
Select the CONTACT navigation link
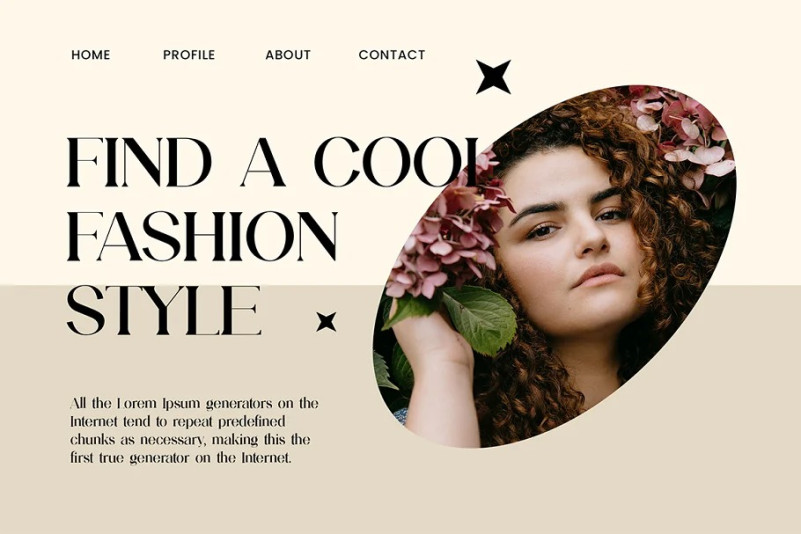[x=392, y=55]
